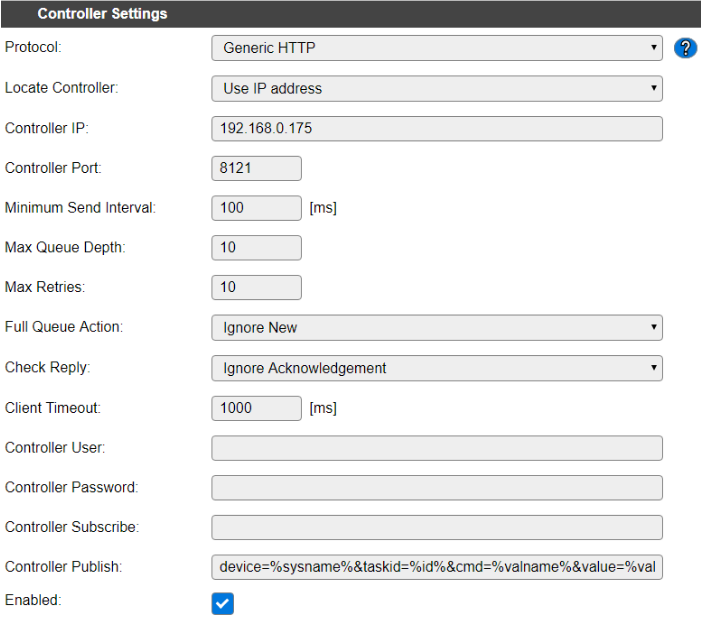Click the Controller User text field
The image size is (701, 618).
click(437, 448)
